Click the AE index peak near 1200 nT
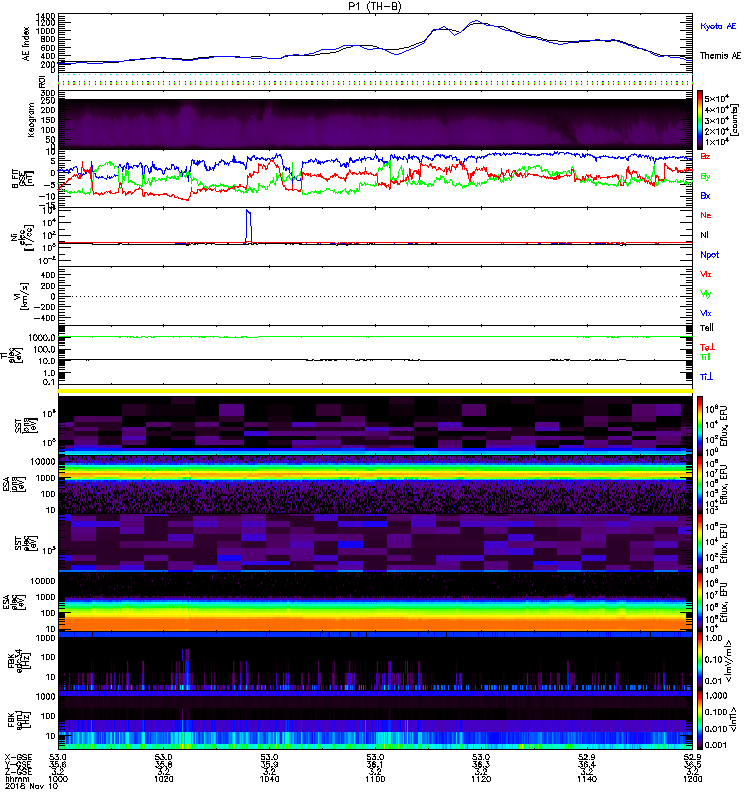750x800 pixels. (x=477, y=22)
